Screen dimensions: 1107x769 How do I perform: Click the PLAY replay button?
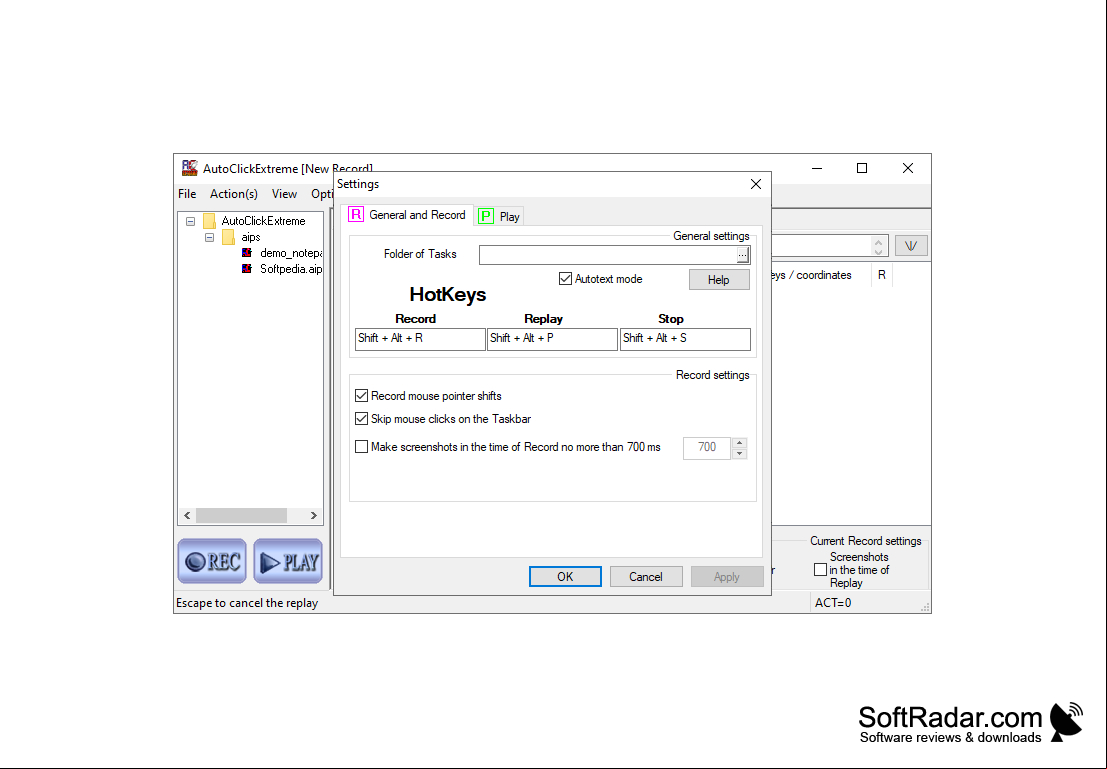[288, 561]
